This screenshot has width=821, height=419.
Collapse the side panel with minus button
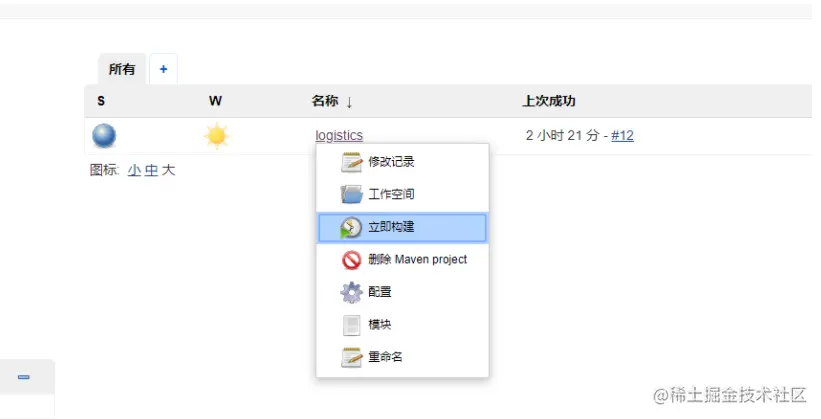[24, 377]
